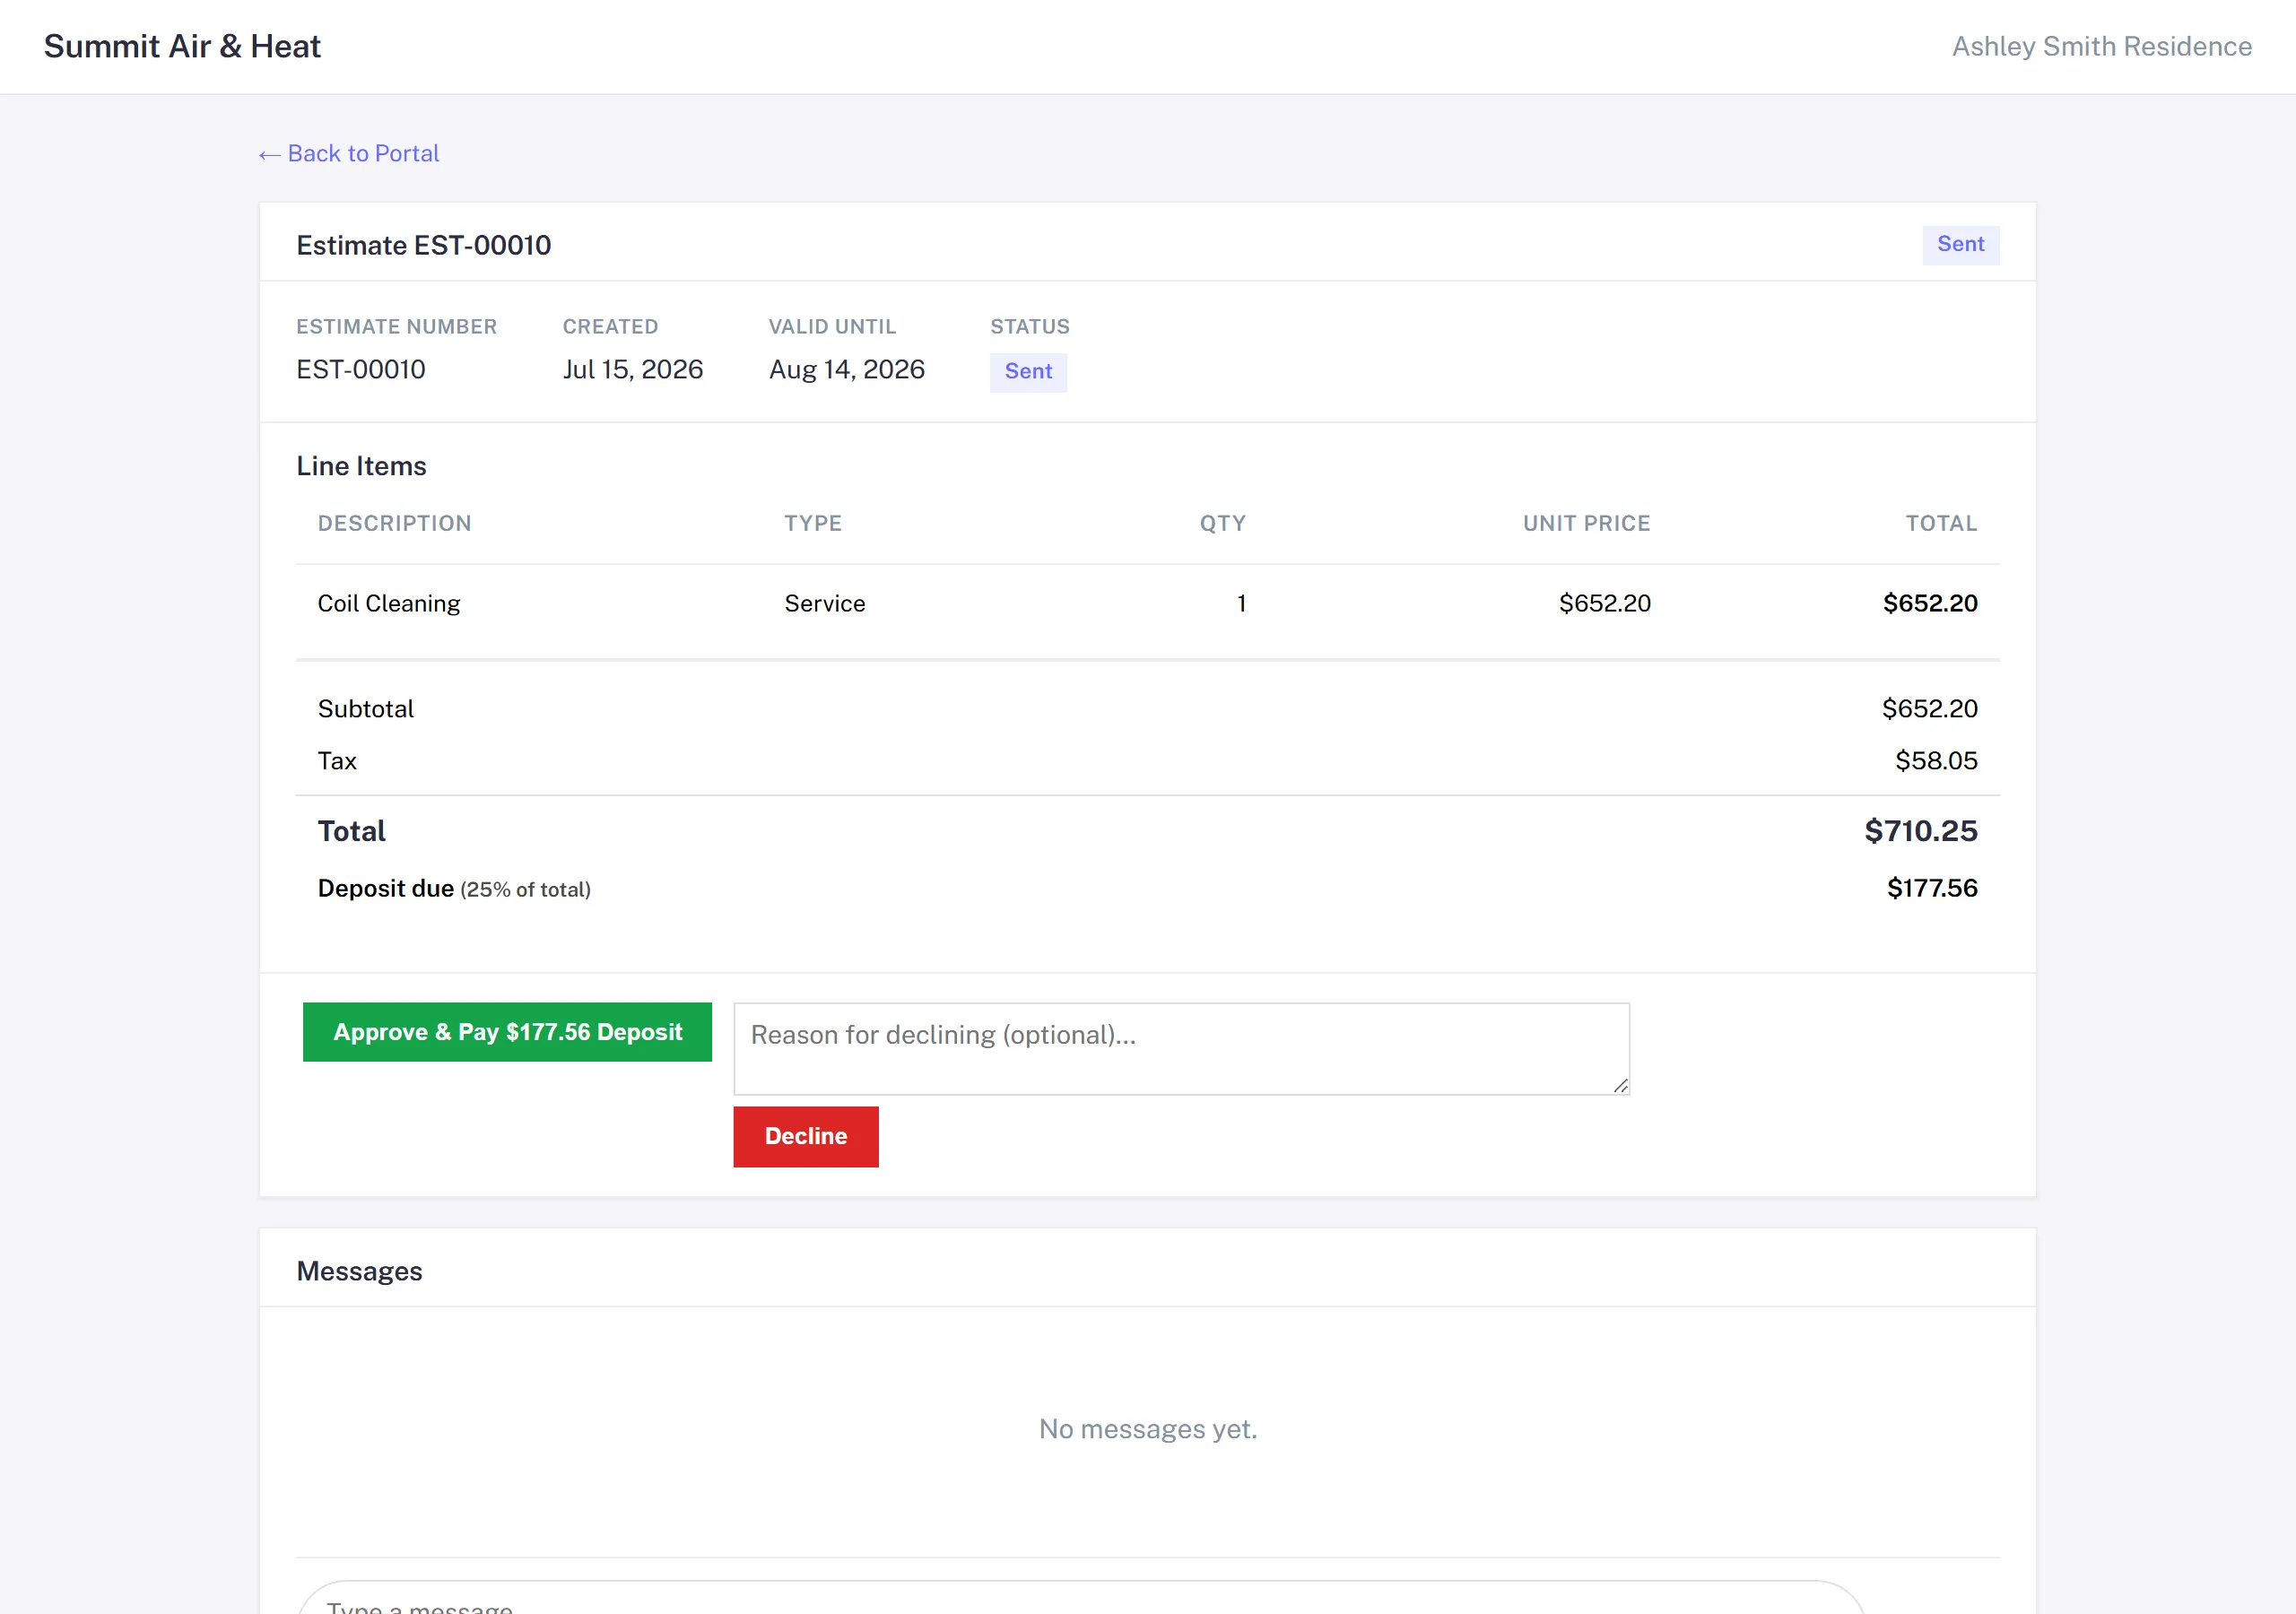Click the Estimate EST-00010 heading
This screenshot has width=2296, height=1614.
tap(424, 245)
